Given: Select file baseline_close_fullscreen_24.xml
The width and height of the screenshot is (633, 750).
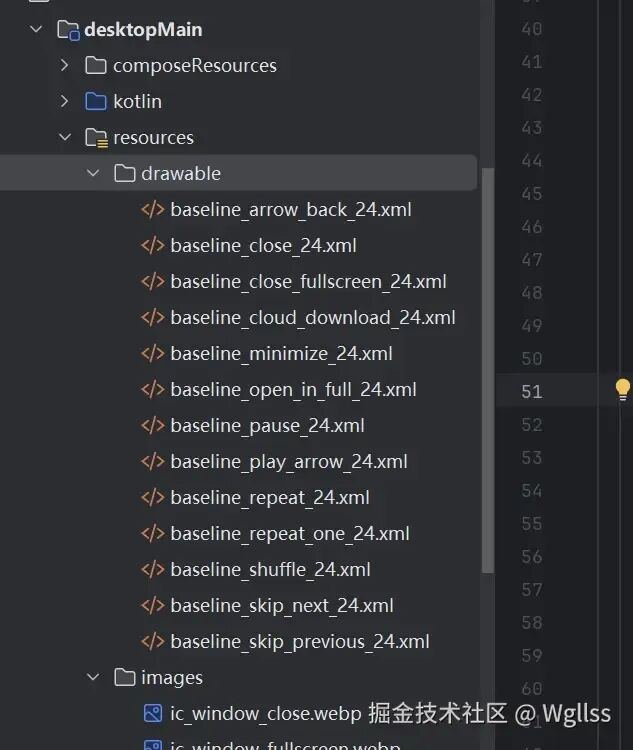Looking at the screenshot, I should (x=308, y=282).
